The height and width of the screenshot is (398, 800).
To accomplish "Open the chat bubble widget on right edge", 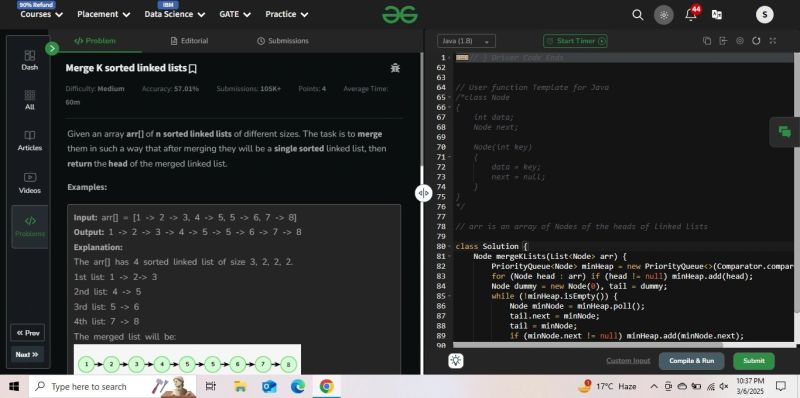I will pos(785,132).
